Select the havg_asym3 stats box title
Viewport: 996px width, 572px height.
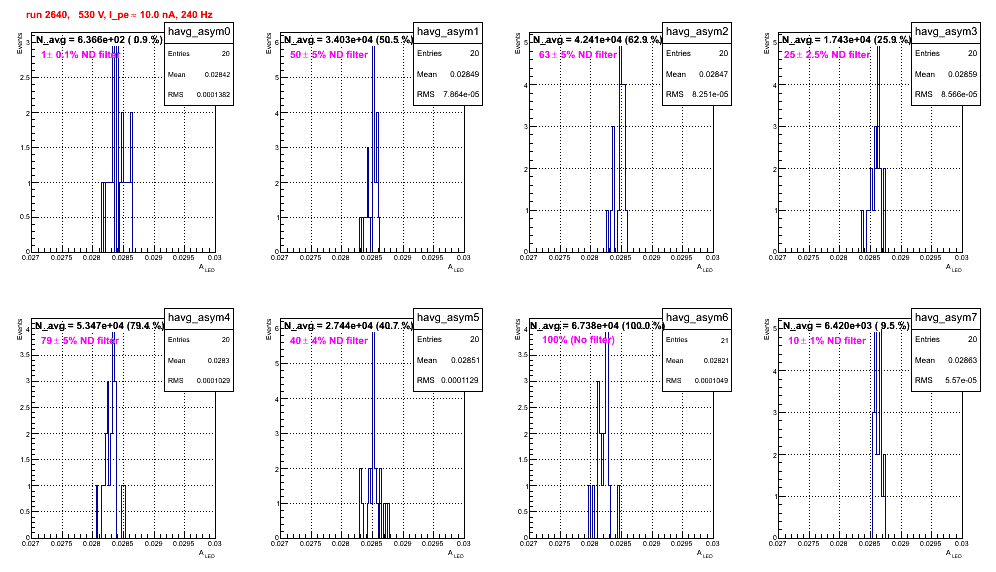tap(946, 32)
